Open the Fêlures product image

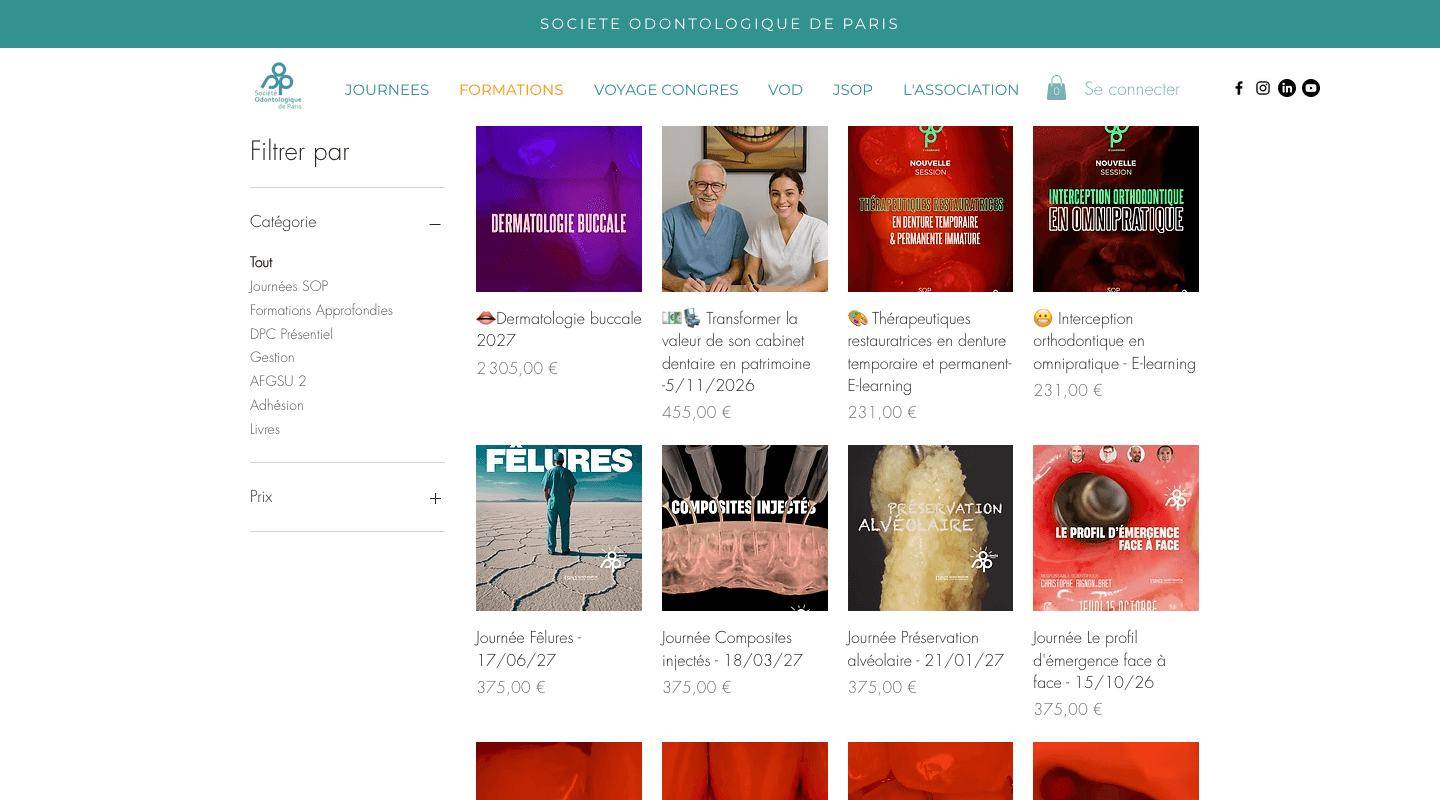point(559,528)
